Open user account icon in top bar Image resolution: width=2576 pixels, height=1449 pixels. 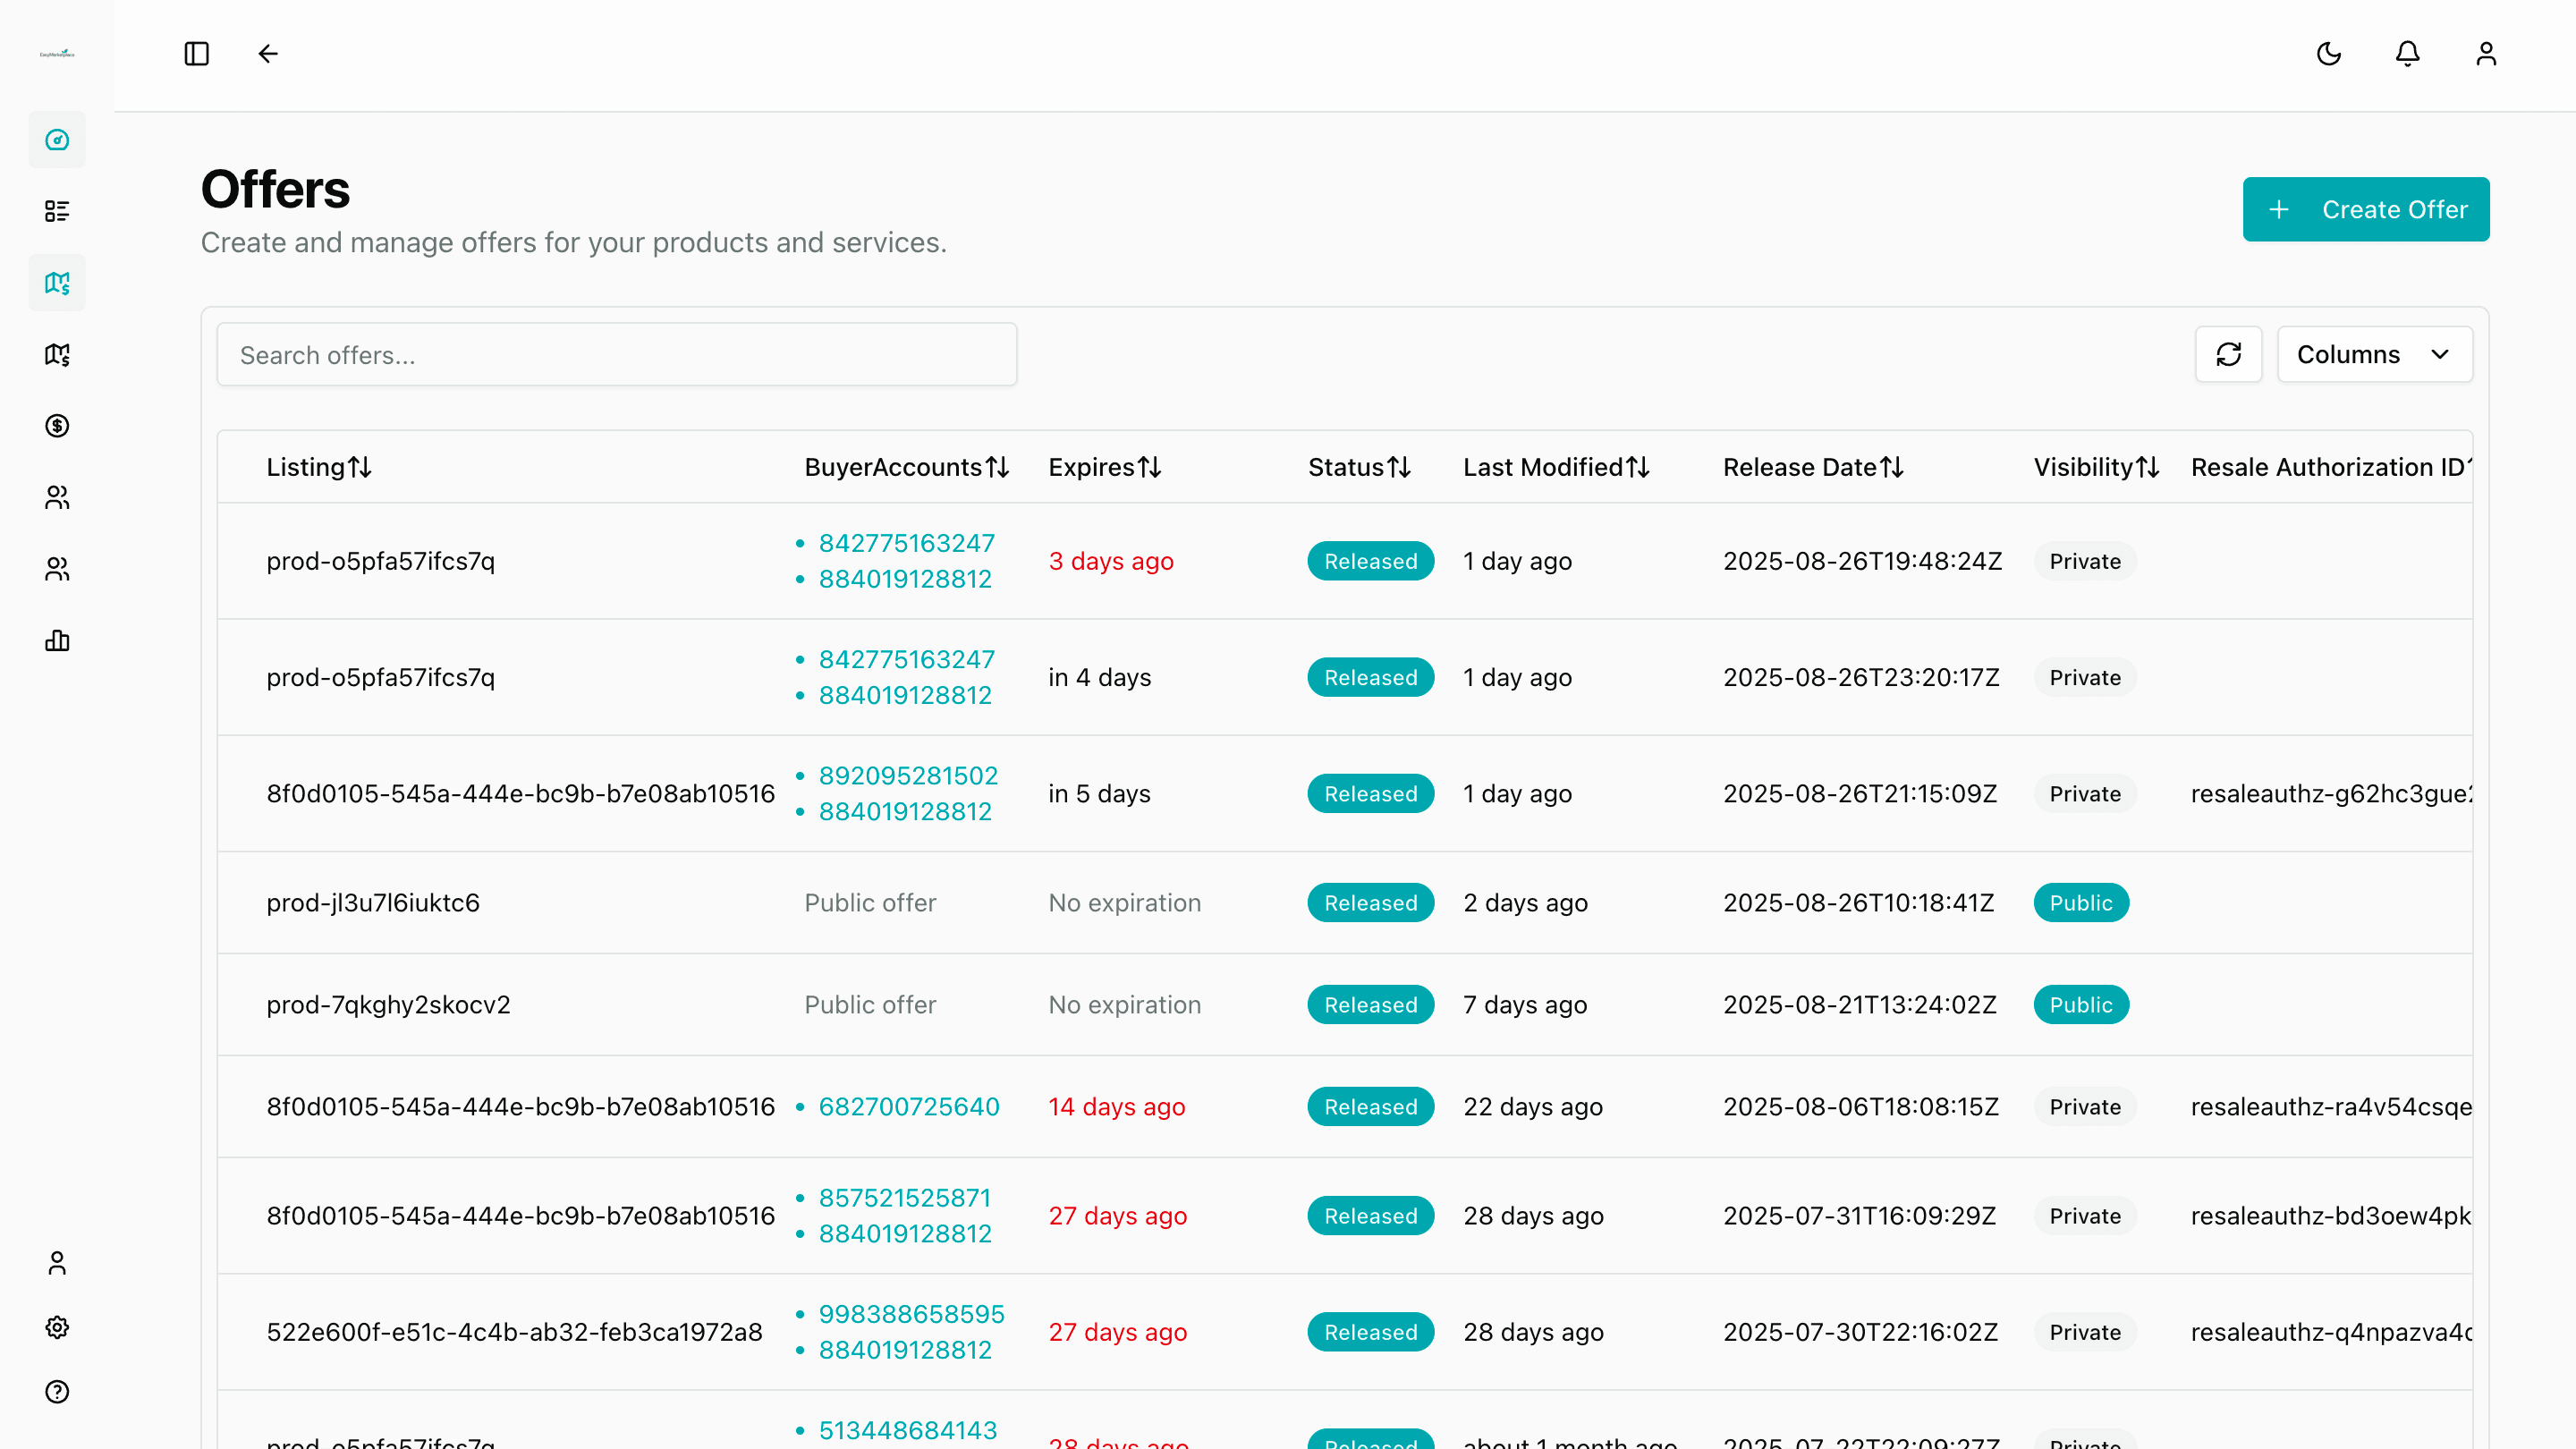tap(2486, 54)
